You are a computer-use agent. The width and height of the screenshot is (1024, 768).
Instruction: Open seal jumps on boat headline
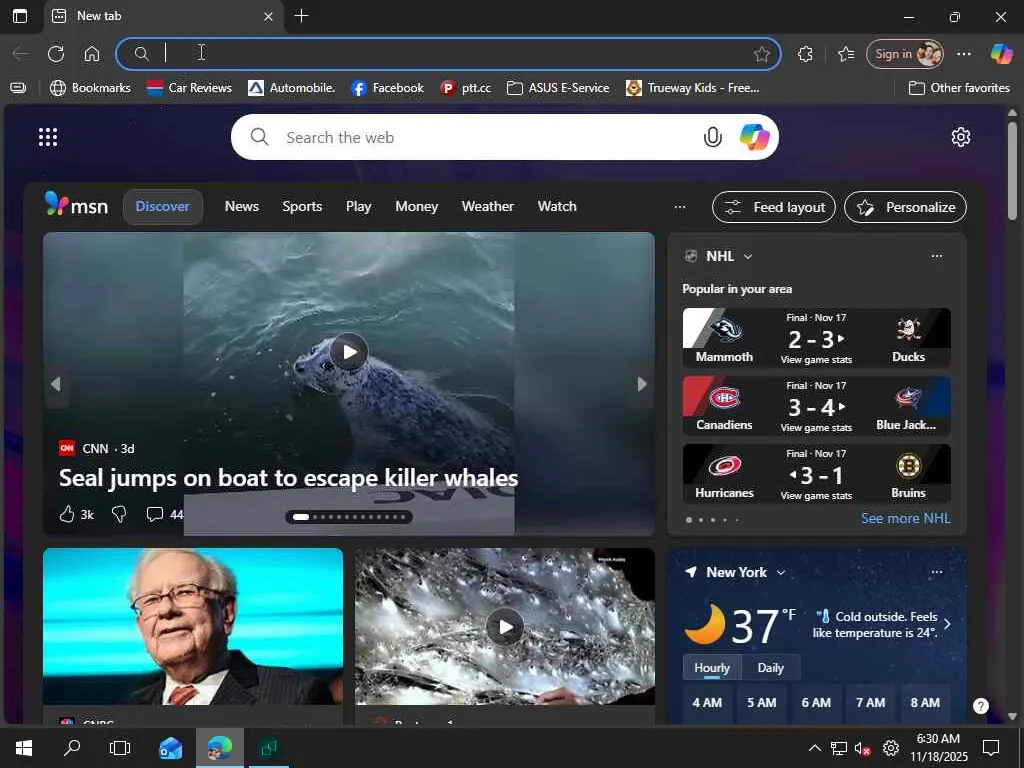(x=288, y=478)
